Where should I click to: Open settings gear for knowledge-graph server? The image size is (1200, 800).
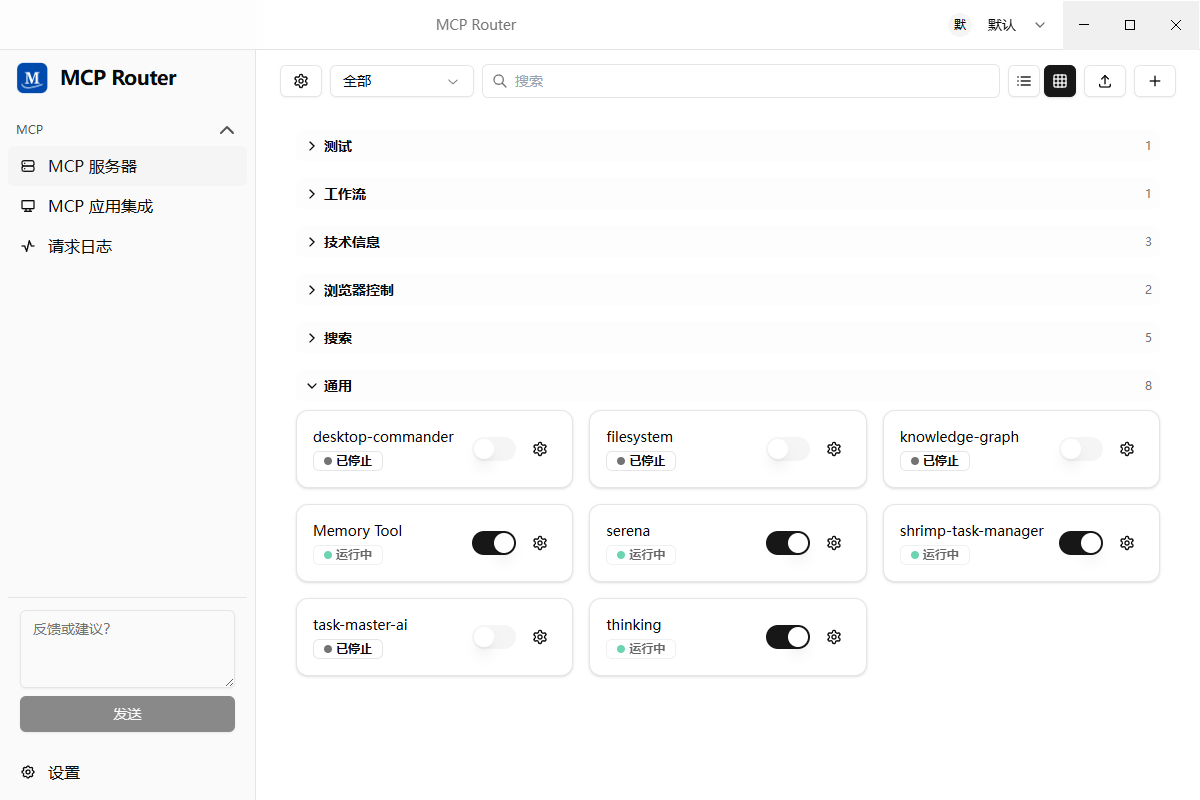coord(1127,449)
